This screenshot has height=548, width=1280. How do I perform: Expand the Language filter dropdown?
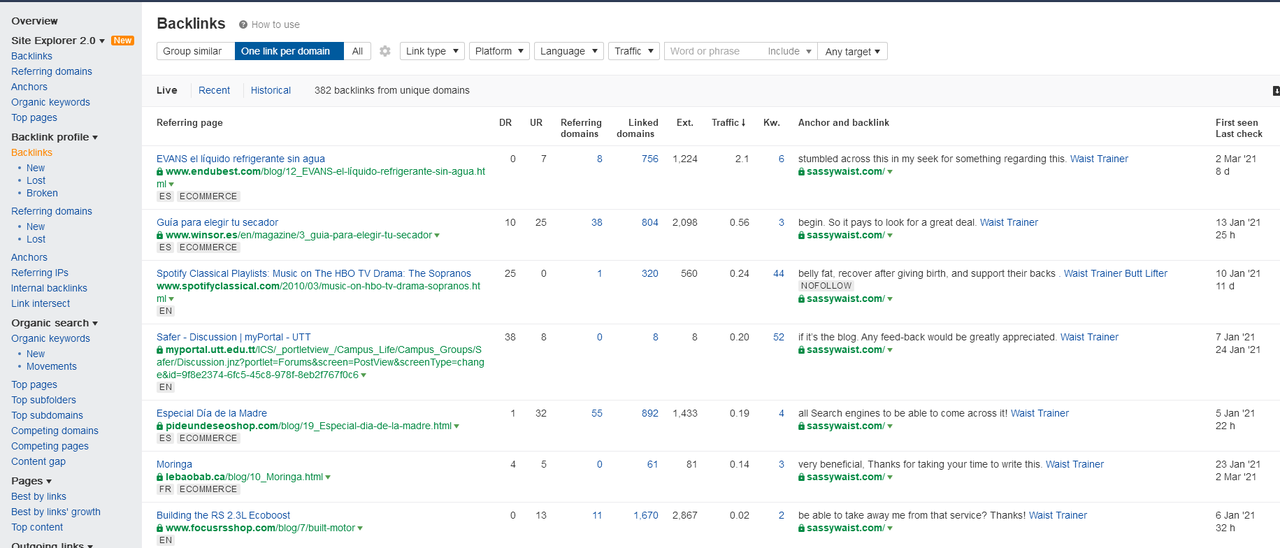568,51
